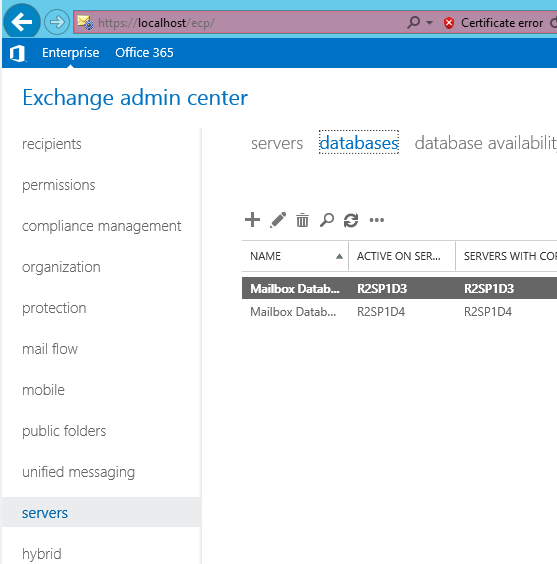Click the add new database plus icon

(x=252, y=220)
